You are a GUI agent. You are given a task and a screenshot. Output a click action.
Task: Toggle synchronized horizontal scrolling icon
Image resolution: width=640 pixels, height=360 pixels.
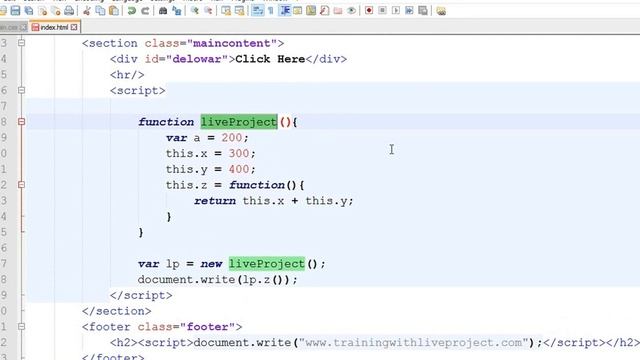tap(240, 11)
